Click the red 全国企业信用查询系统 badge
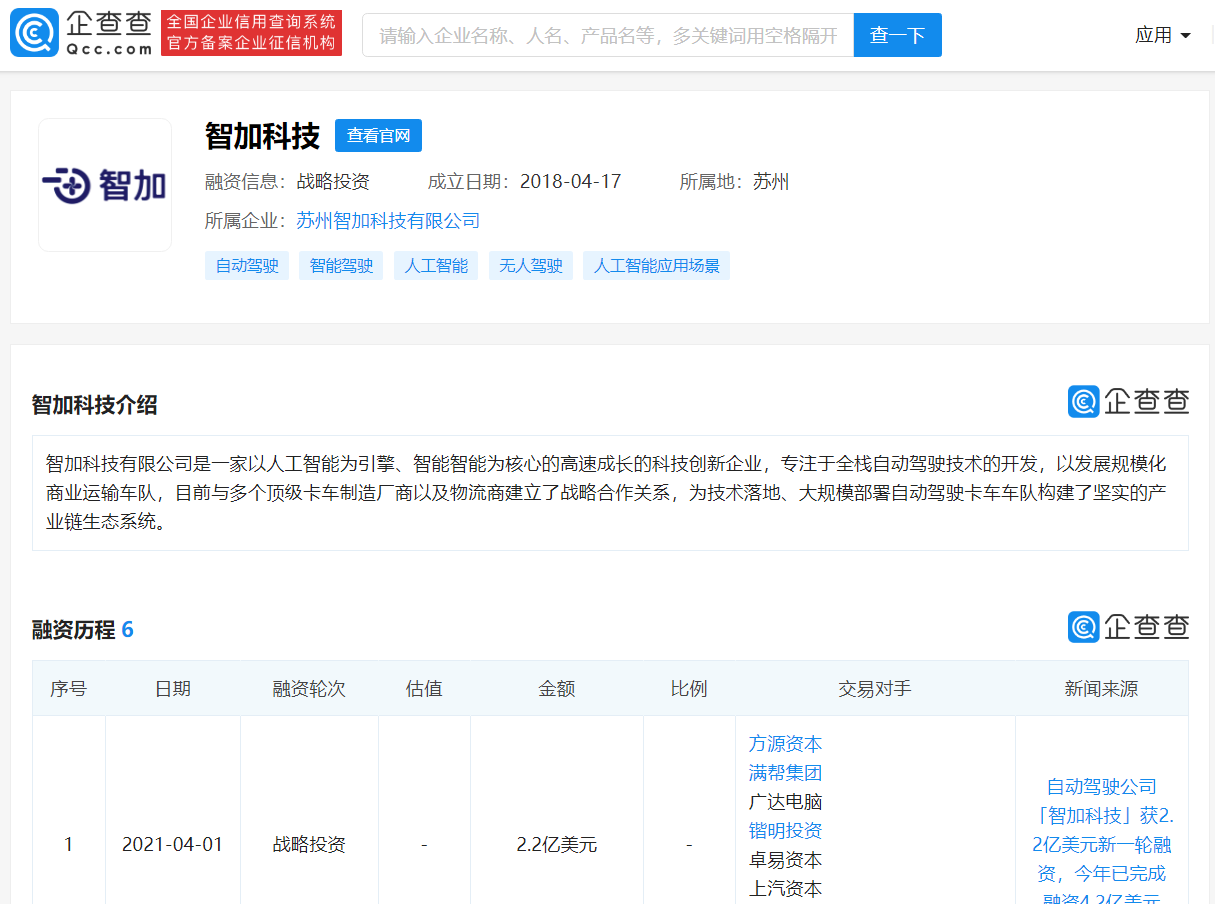Viewport: 1215px width, 904px height. coord(251,31)
